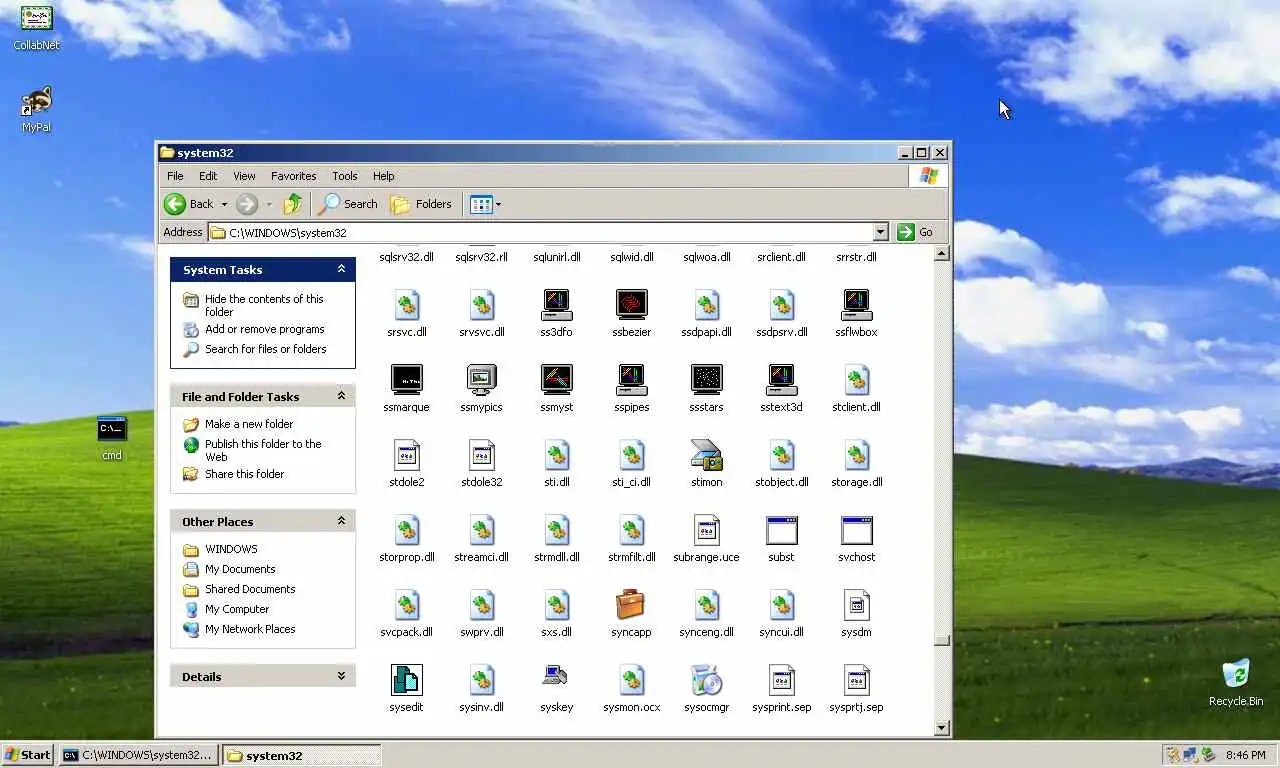Open the View menu
The image size is (1280, 768).
coord(244,176)
